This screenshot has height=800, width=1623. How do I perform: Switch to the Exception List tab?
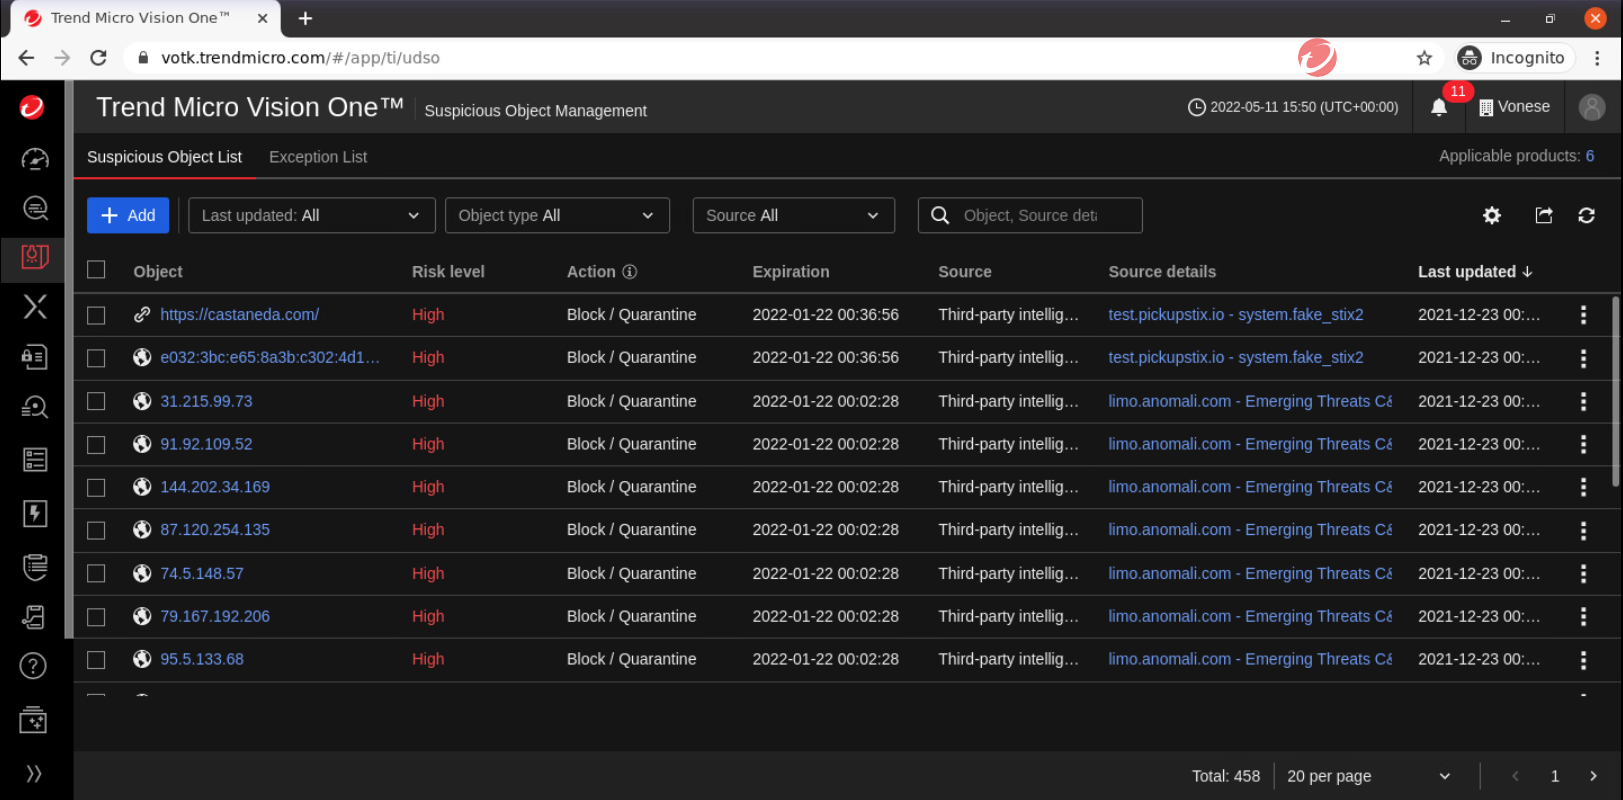pyautogui.click(x=317, y=157)
